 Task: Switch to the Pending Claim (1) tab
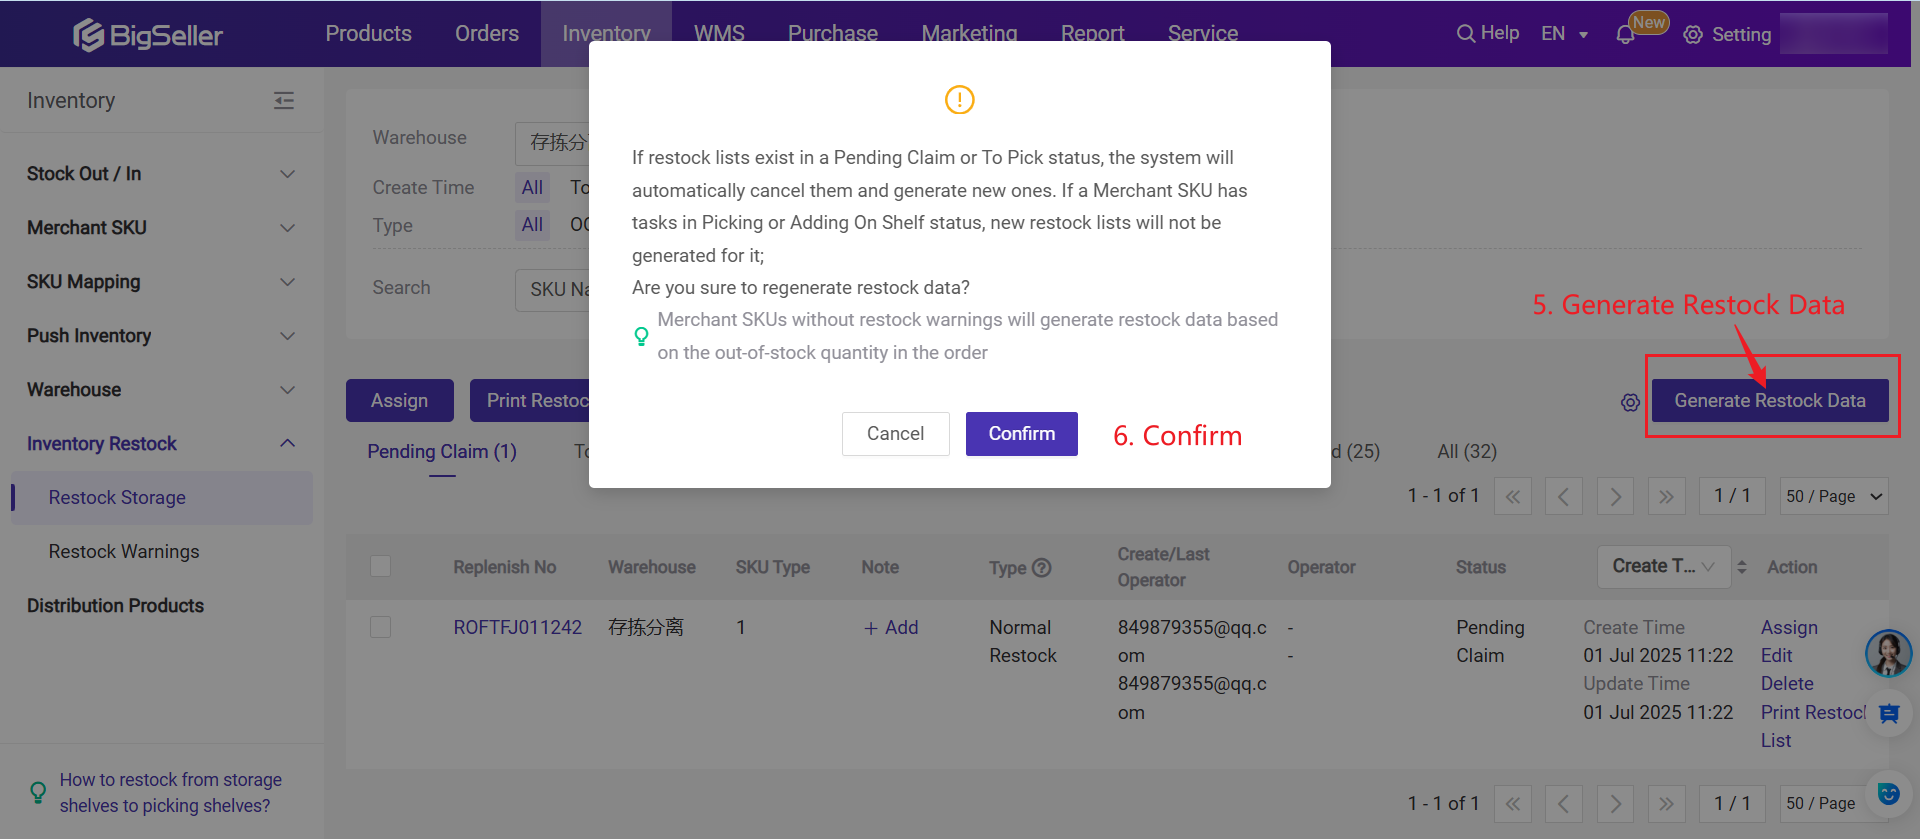pos(442,451)
